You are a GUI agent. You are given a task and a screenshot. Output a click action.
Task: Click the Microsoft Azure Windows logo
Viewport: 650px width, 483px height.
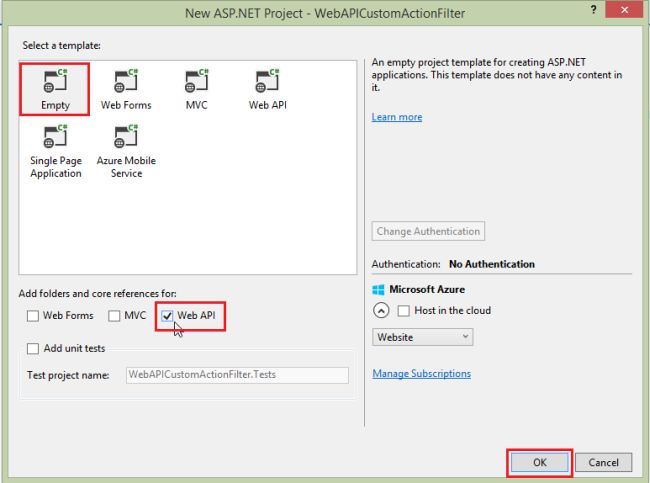click(378, 289)
